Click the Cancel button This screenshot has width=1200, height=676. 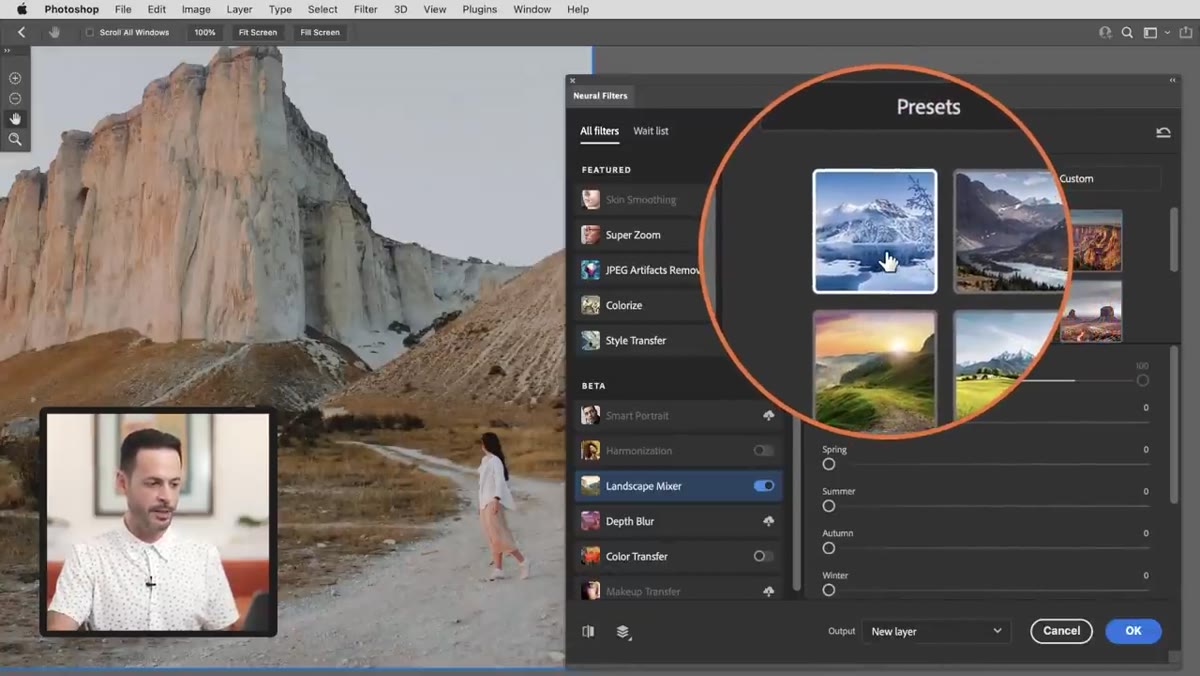pos(1061,631)
